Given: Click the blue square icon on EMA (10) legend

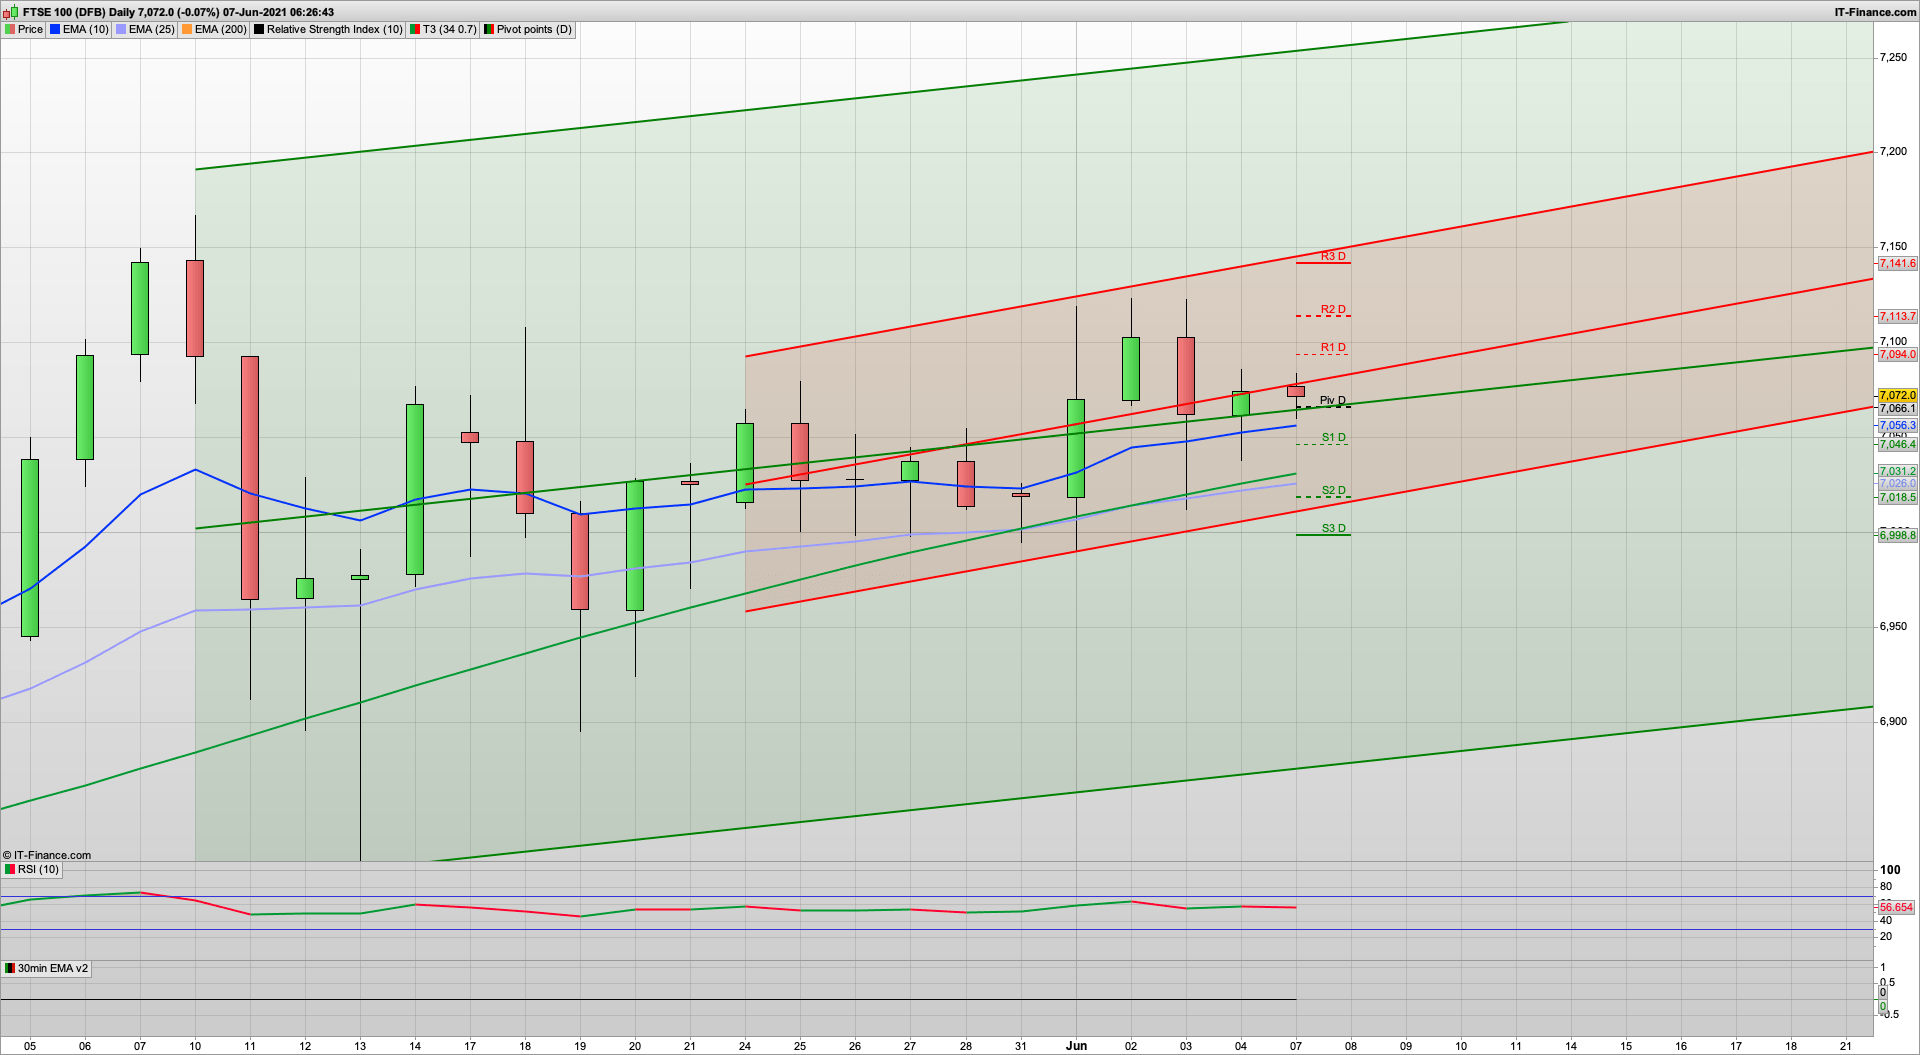Looking at the screenshot, I should pos(54,29).
